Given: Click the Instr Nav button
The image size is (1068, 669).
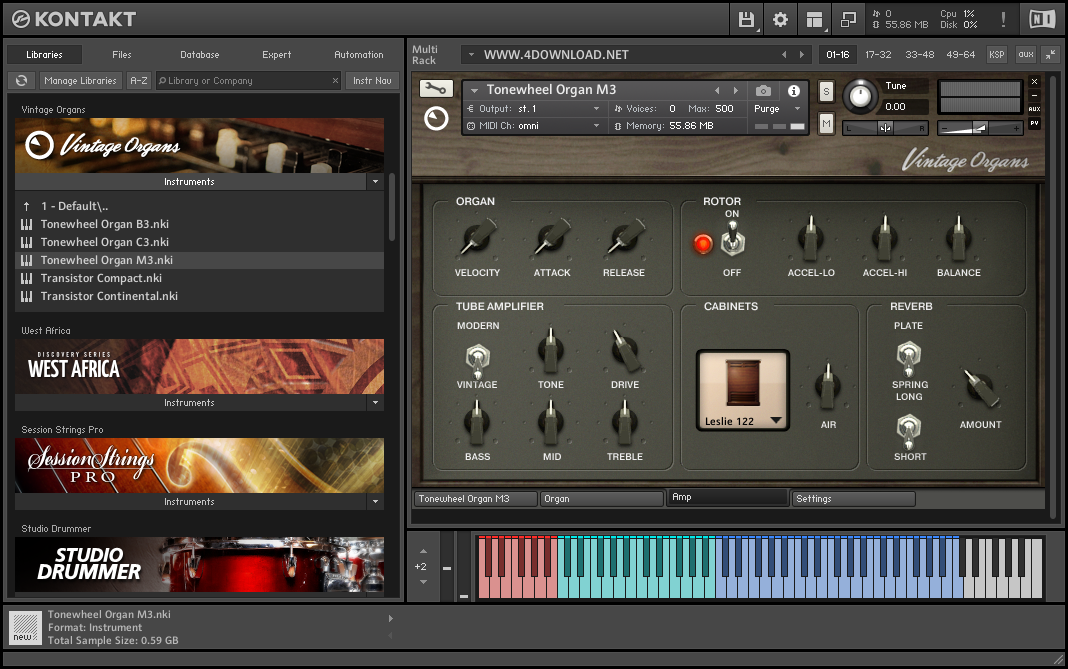Looking at the screenshot, I should pos(373,81).
